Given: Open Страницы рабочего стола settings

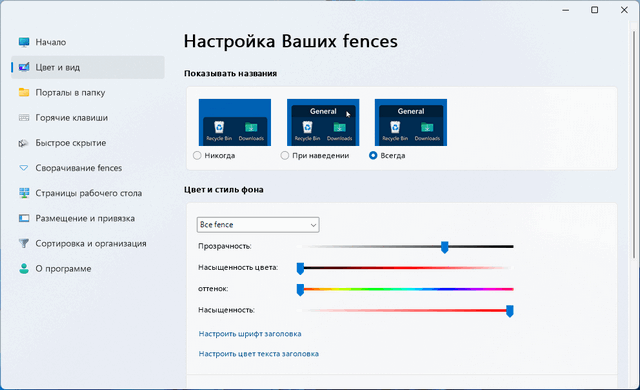Looking at the screenshot, I should (88, 193).
